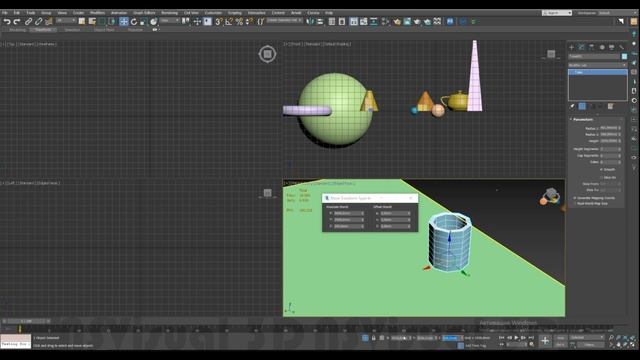Click the Select by Name icon
Screen dimensions: 640x360
click(92, 22)
